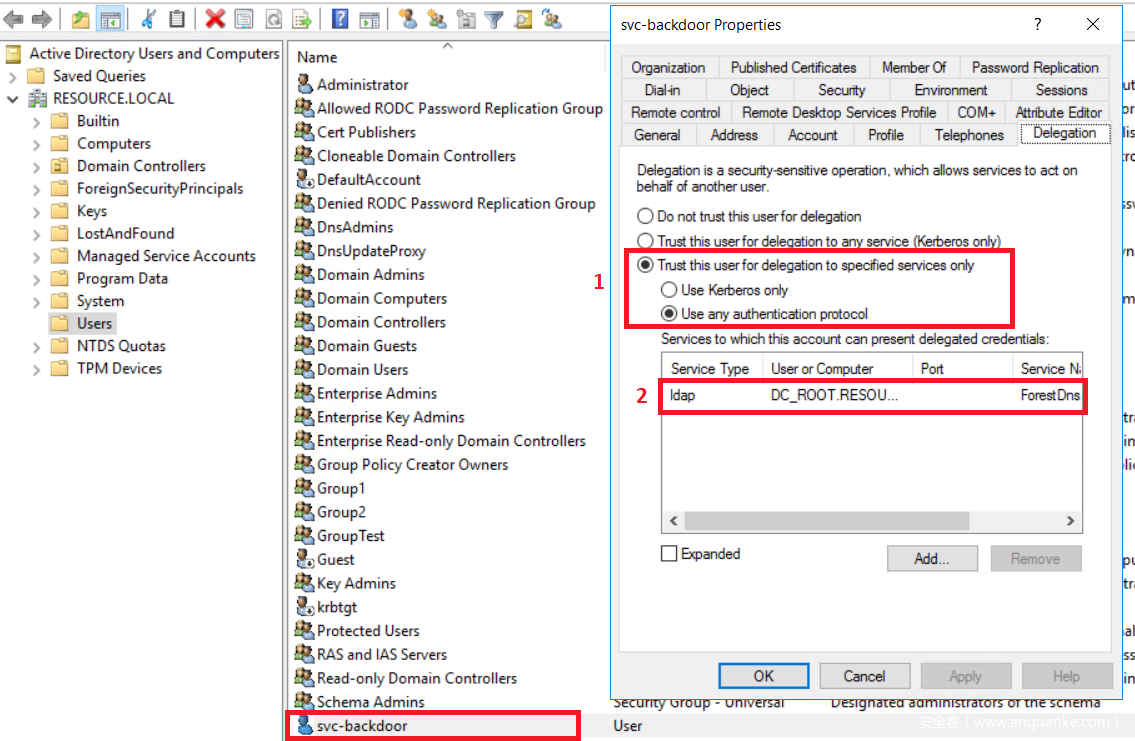
Task: Sort the list by Name column header
Action: point(447,57)
